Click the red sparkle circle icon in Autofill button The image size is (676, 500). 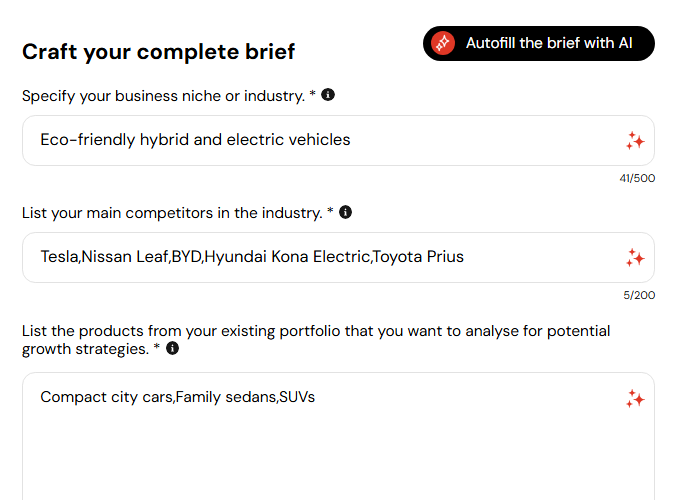pos(443,43)
